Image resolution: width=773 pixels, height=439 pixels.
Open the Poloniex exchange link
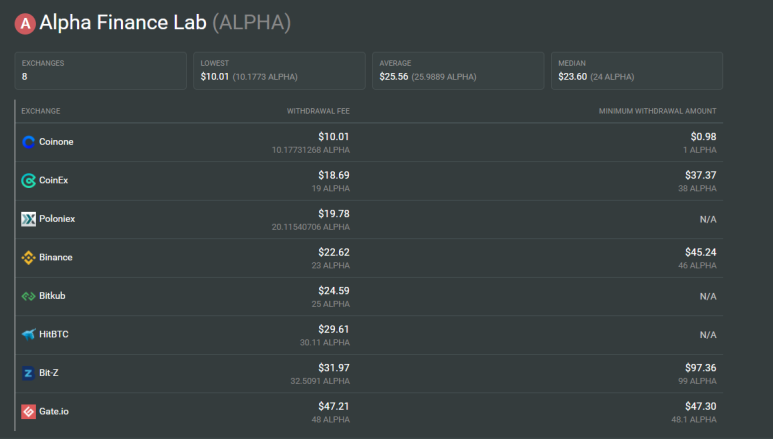[x=57, y=219]
